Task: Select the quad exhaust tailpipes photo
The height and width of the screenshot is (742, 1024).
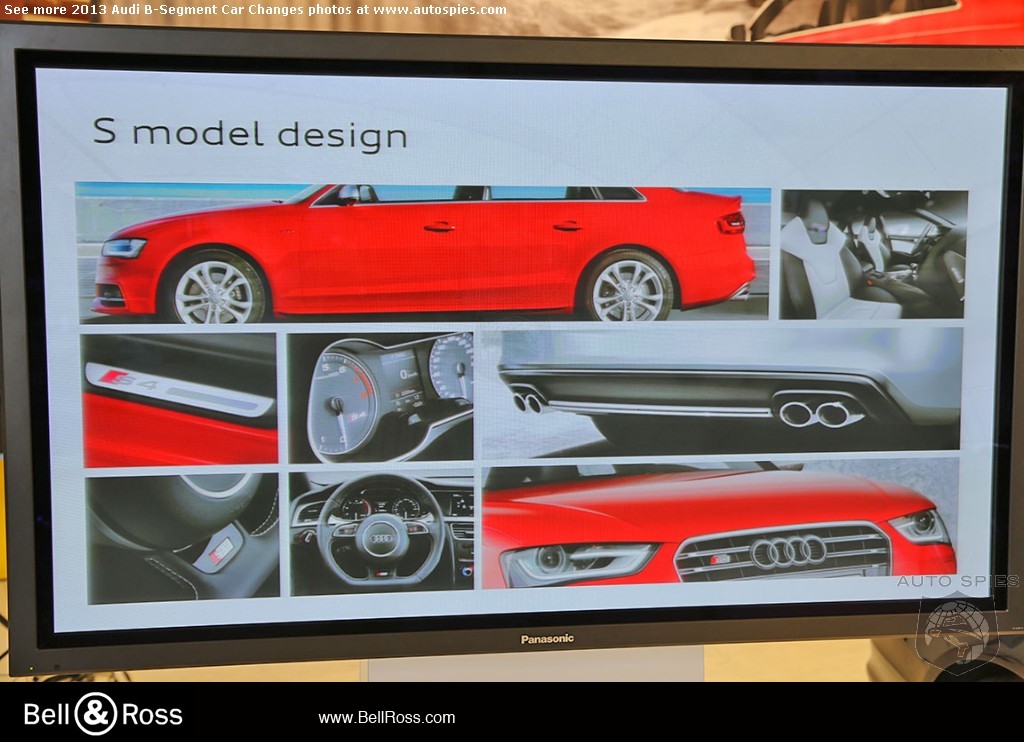Action: 722,393
